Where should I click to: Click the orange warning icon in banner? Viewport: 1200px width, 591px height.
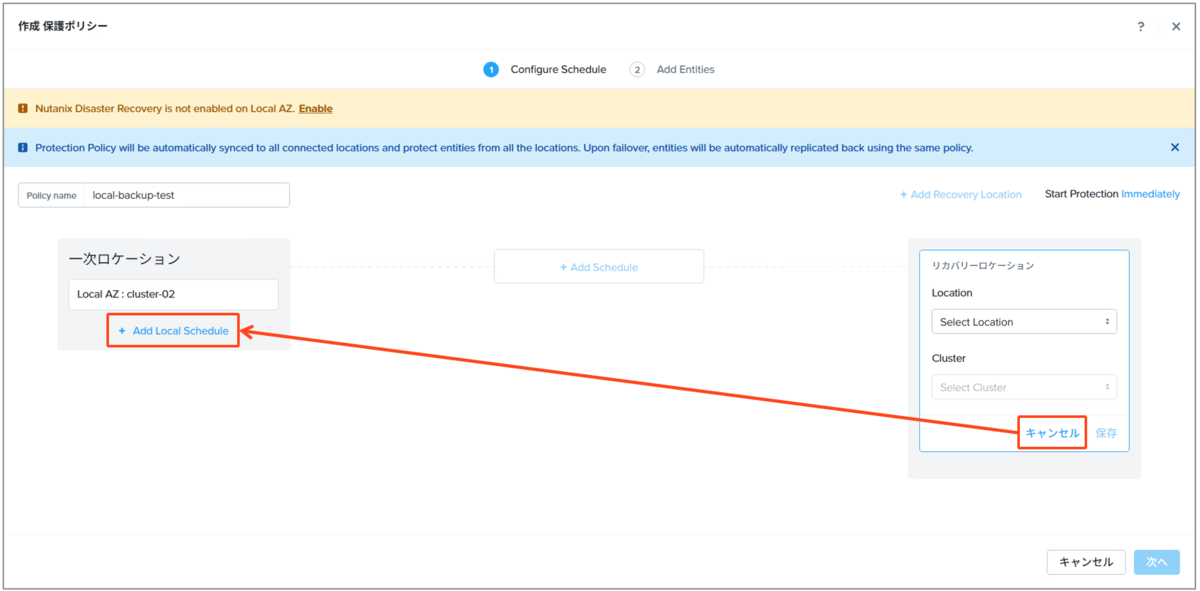pyautogui.click(x=23, y=108)
